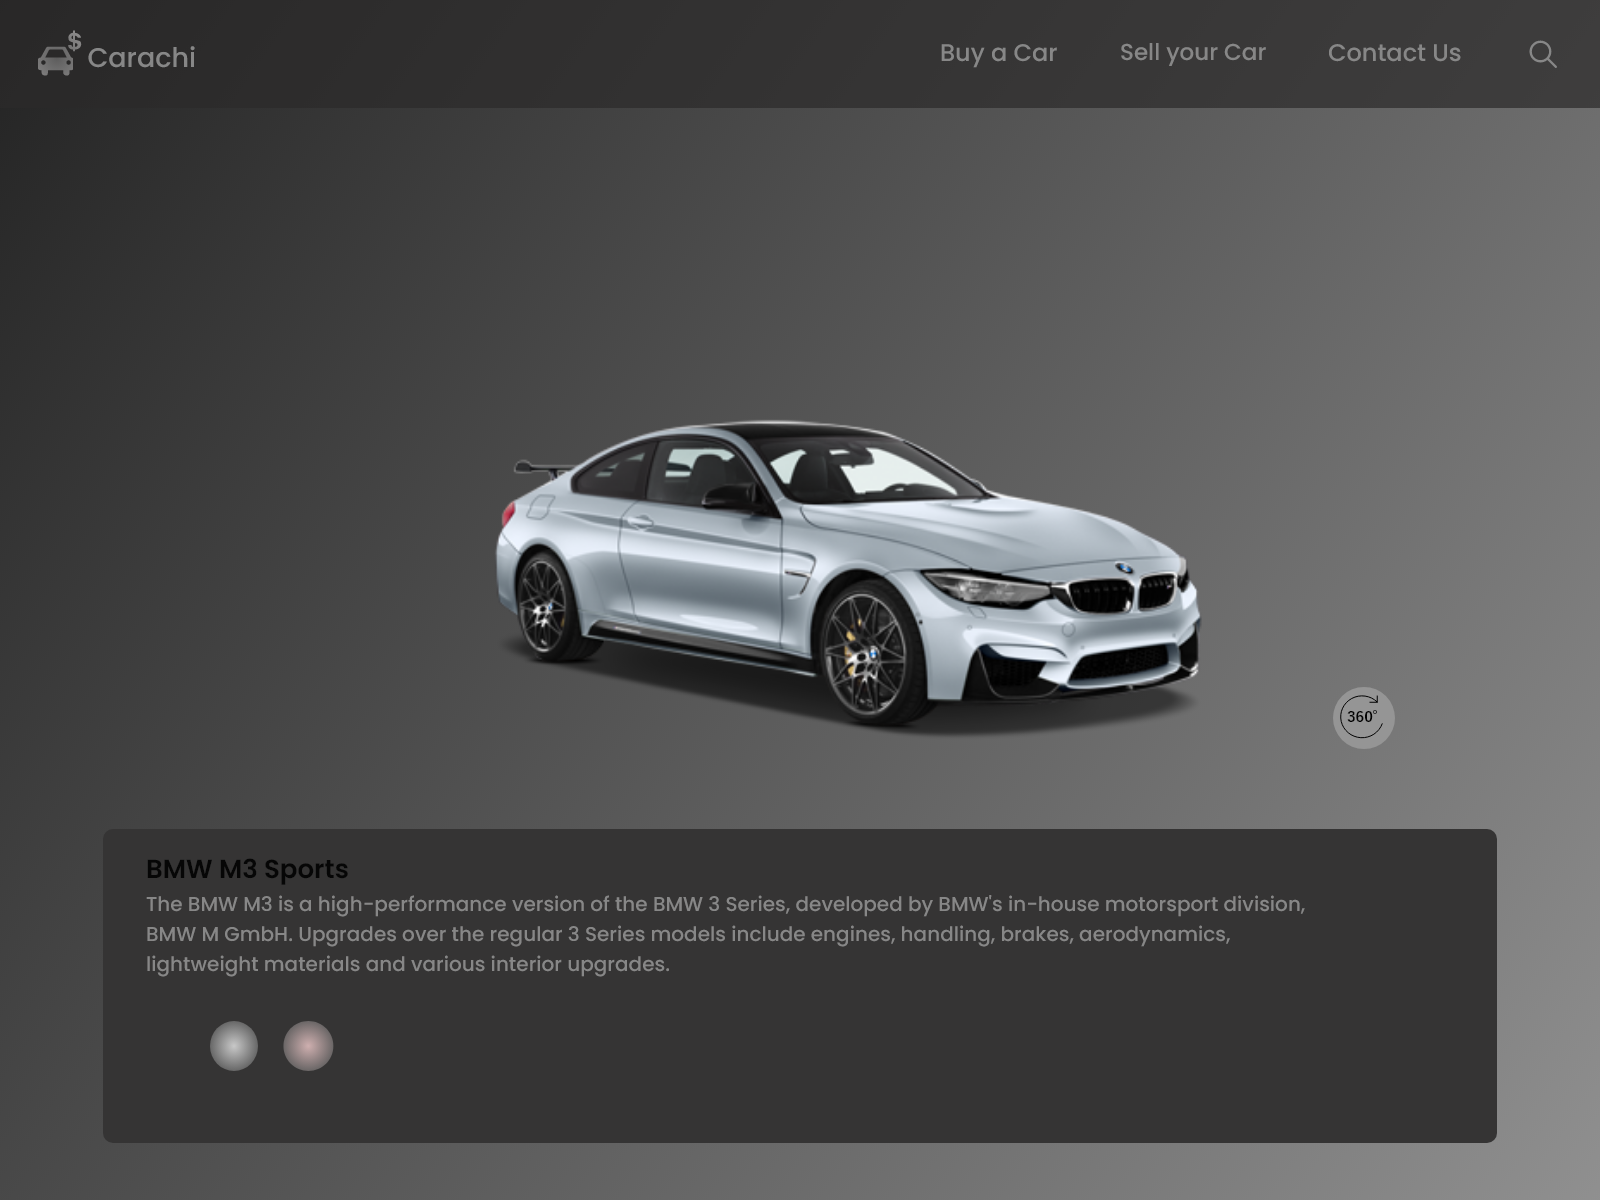Click the magnifying glass in the top right corner
The height and width of the screenshot is (1200, 1600).
tap(1542, 55)
